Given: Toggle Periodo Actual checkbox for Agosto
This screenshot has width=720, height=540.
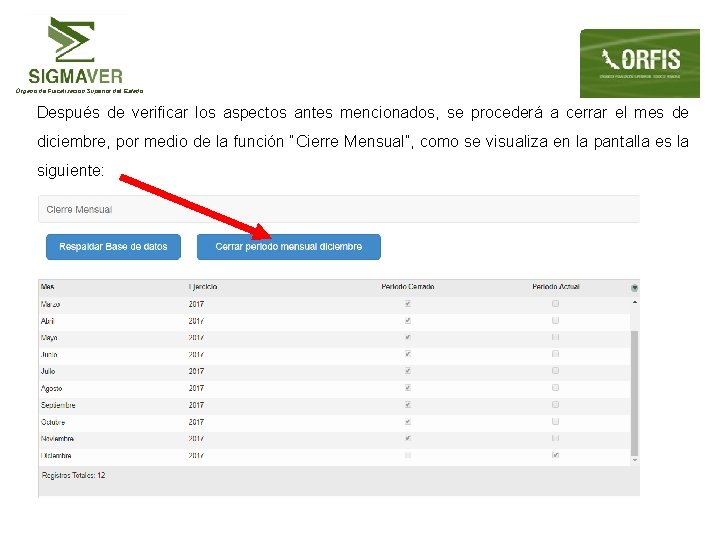Looking at the screenshot, I should click(x=556, y=388).
